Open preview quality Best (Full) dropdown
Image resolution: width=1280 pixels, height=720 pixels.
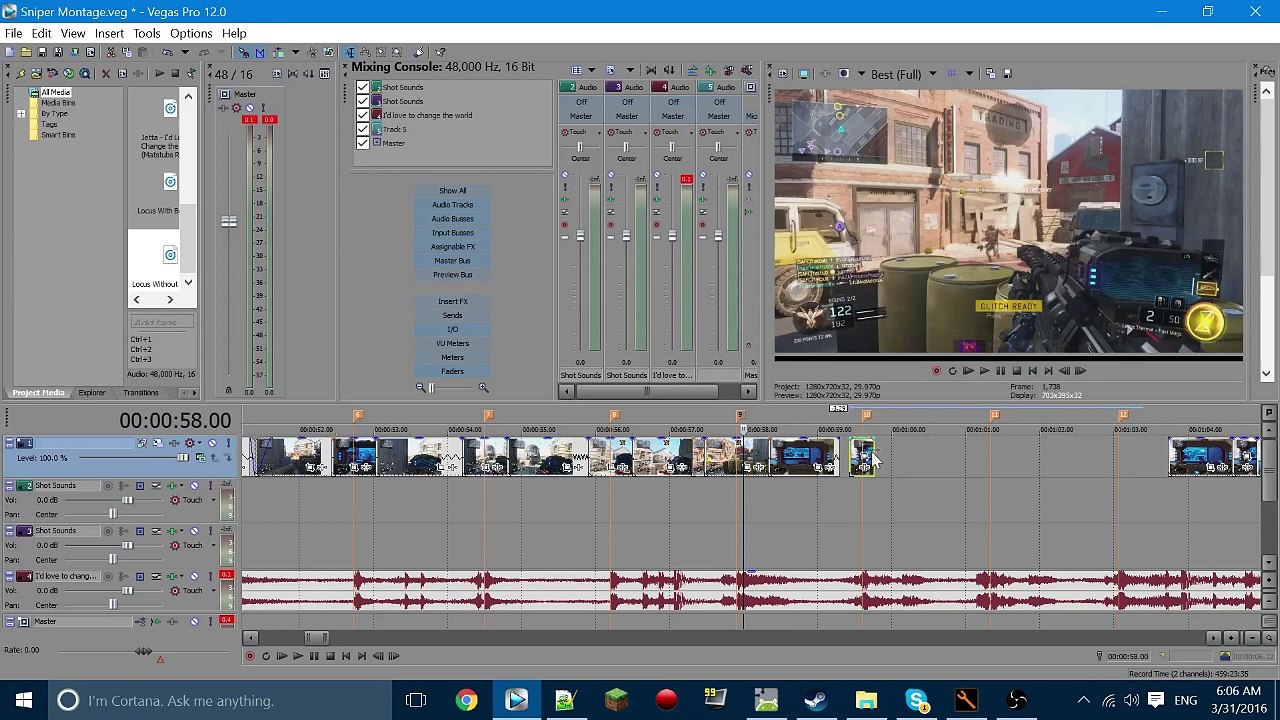point(932,74)
